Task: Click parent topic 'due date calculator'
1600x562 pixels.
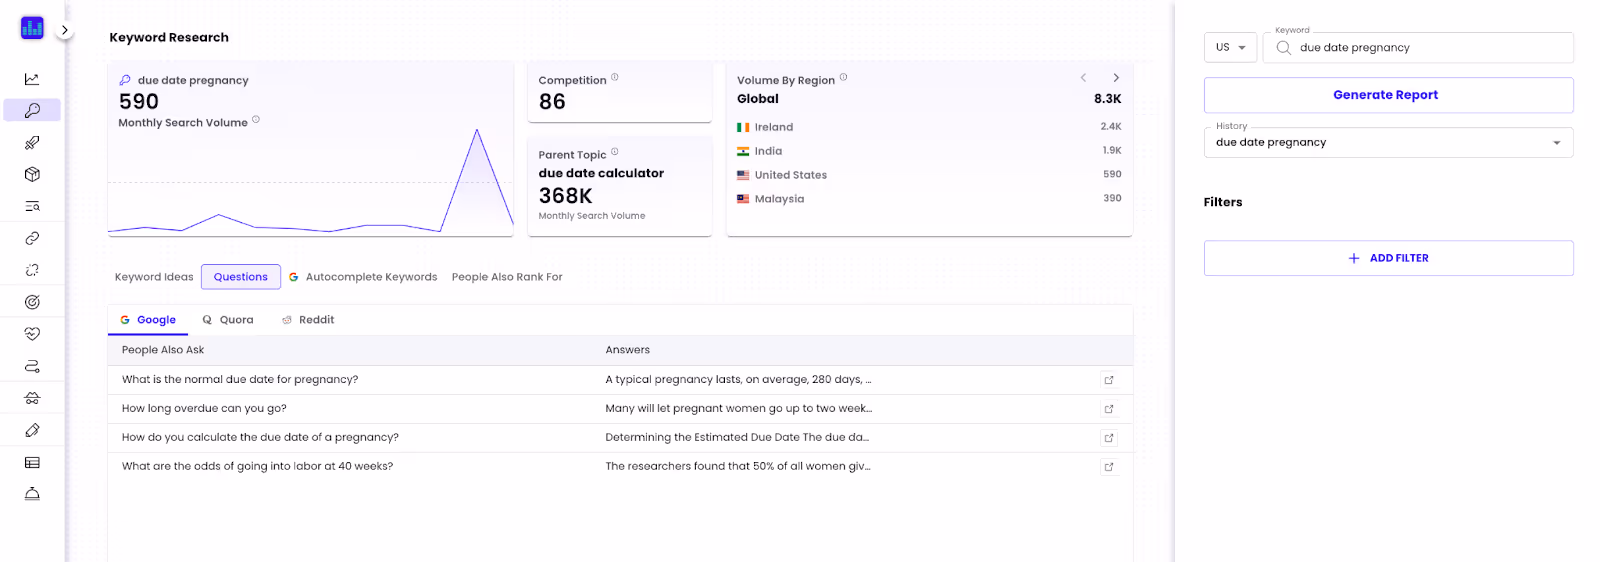Action: click(x=601, y=173)
